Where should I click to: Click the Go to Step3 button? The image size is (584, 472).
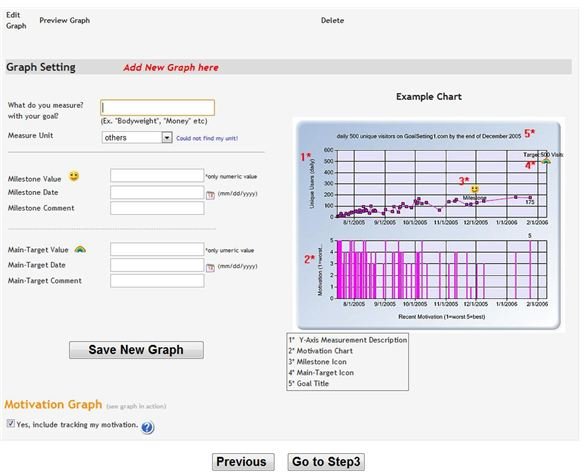[326, 462]
